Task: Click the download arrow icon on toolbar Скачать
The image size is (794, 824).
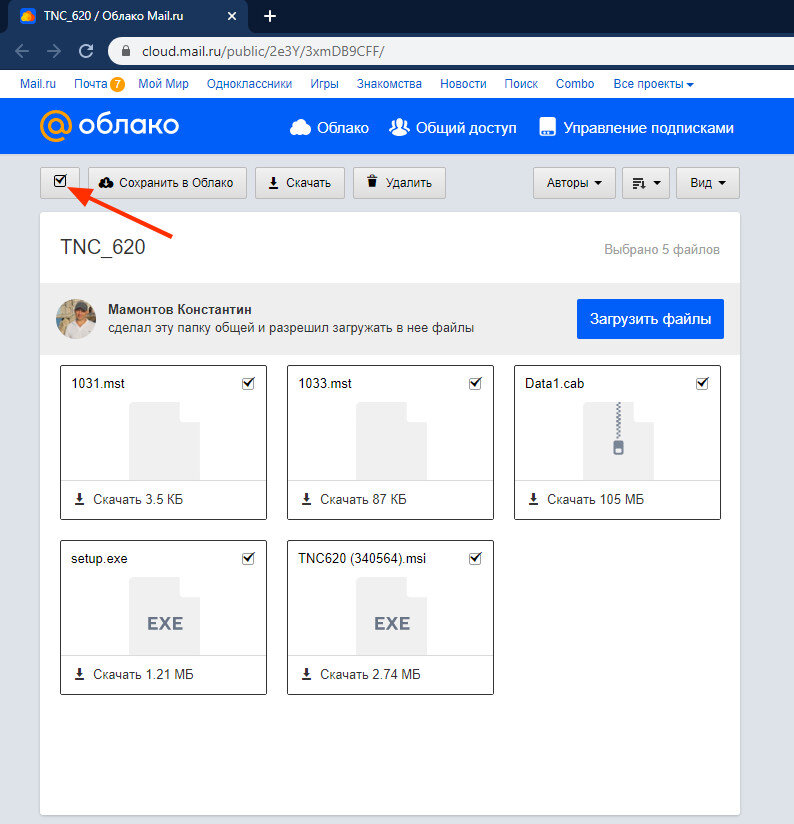Action: (x=273, y=183)
